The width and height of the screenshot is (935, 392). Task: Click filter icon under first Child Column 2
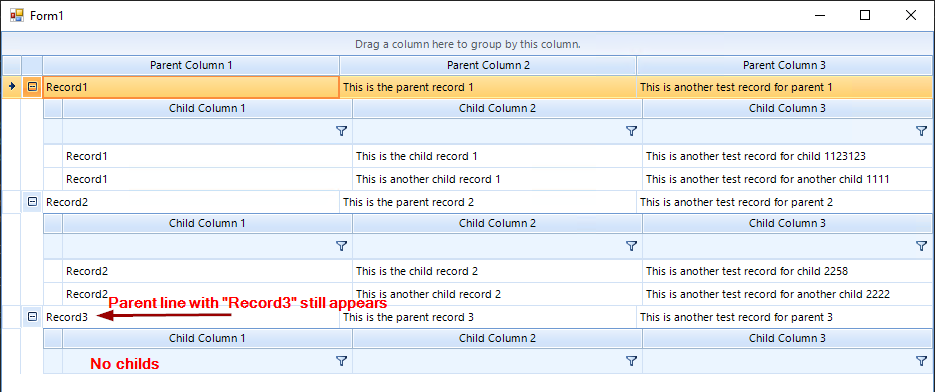point(631,131)
